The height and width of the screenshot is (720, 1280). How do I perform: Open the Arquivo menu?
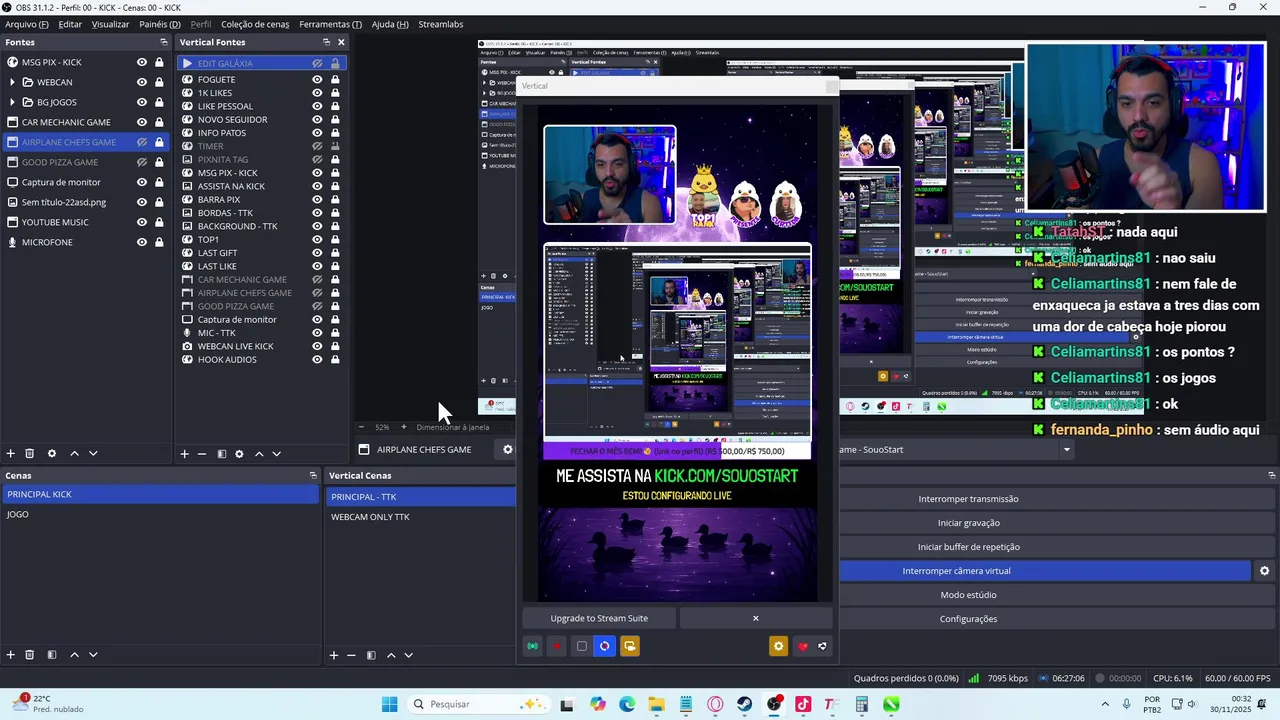tap(27, 24)
